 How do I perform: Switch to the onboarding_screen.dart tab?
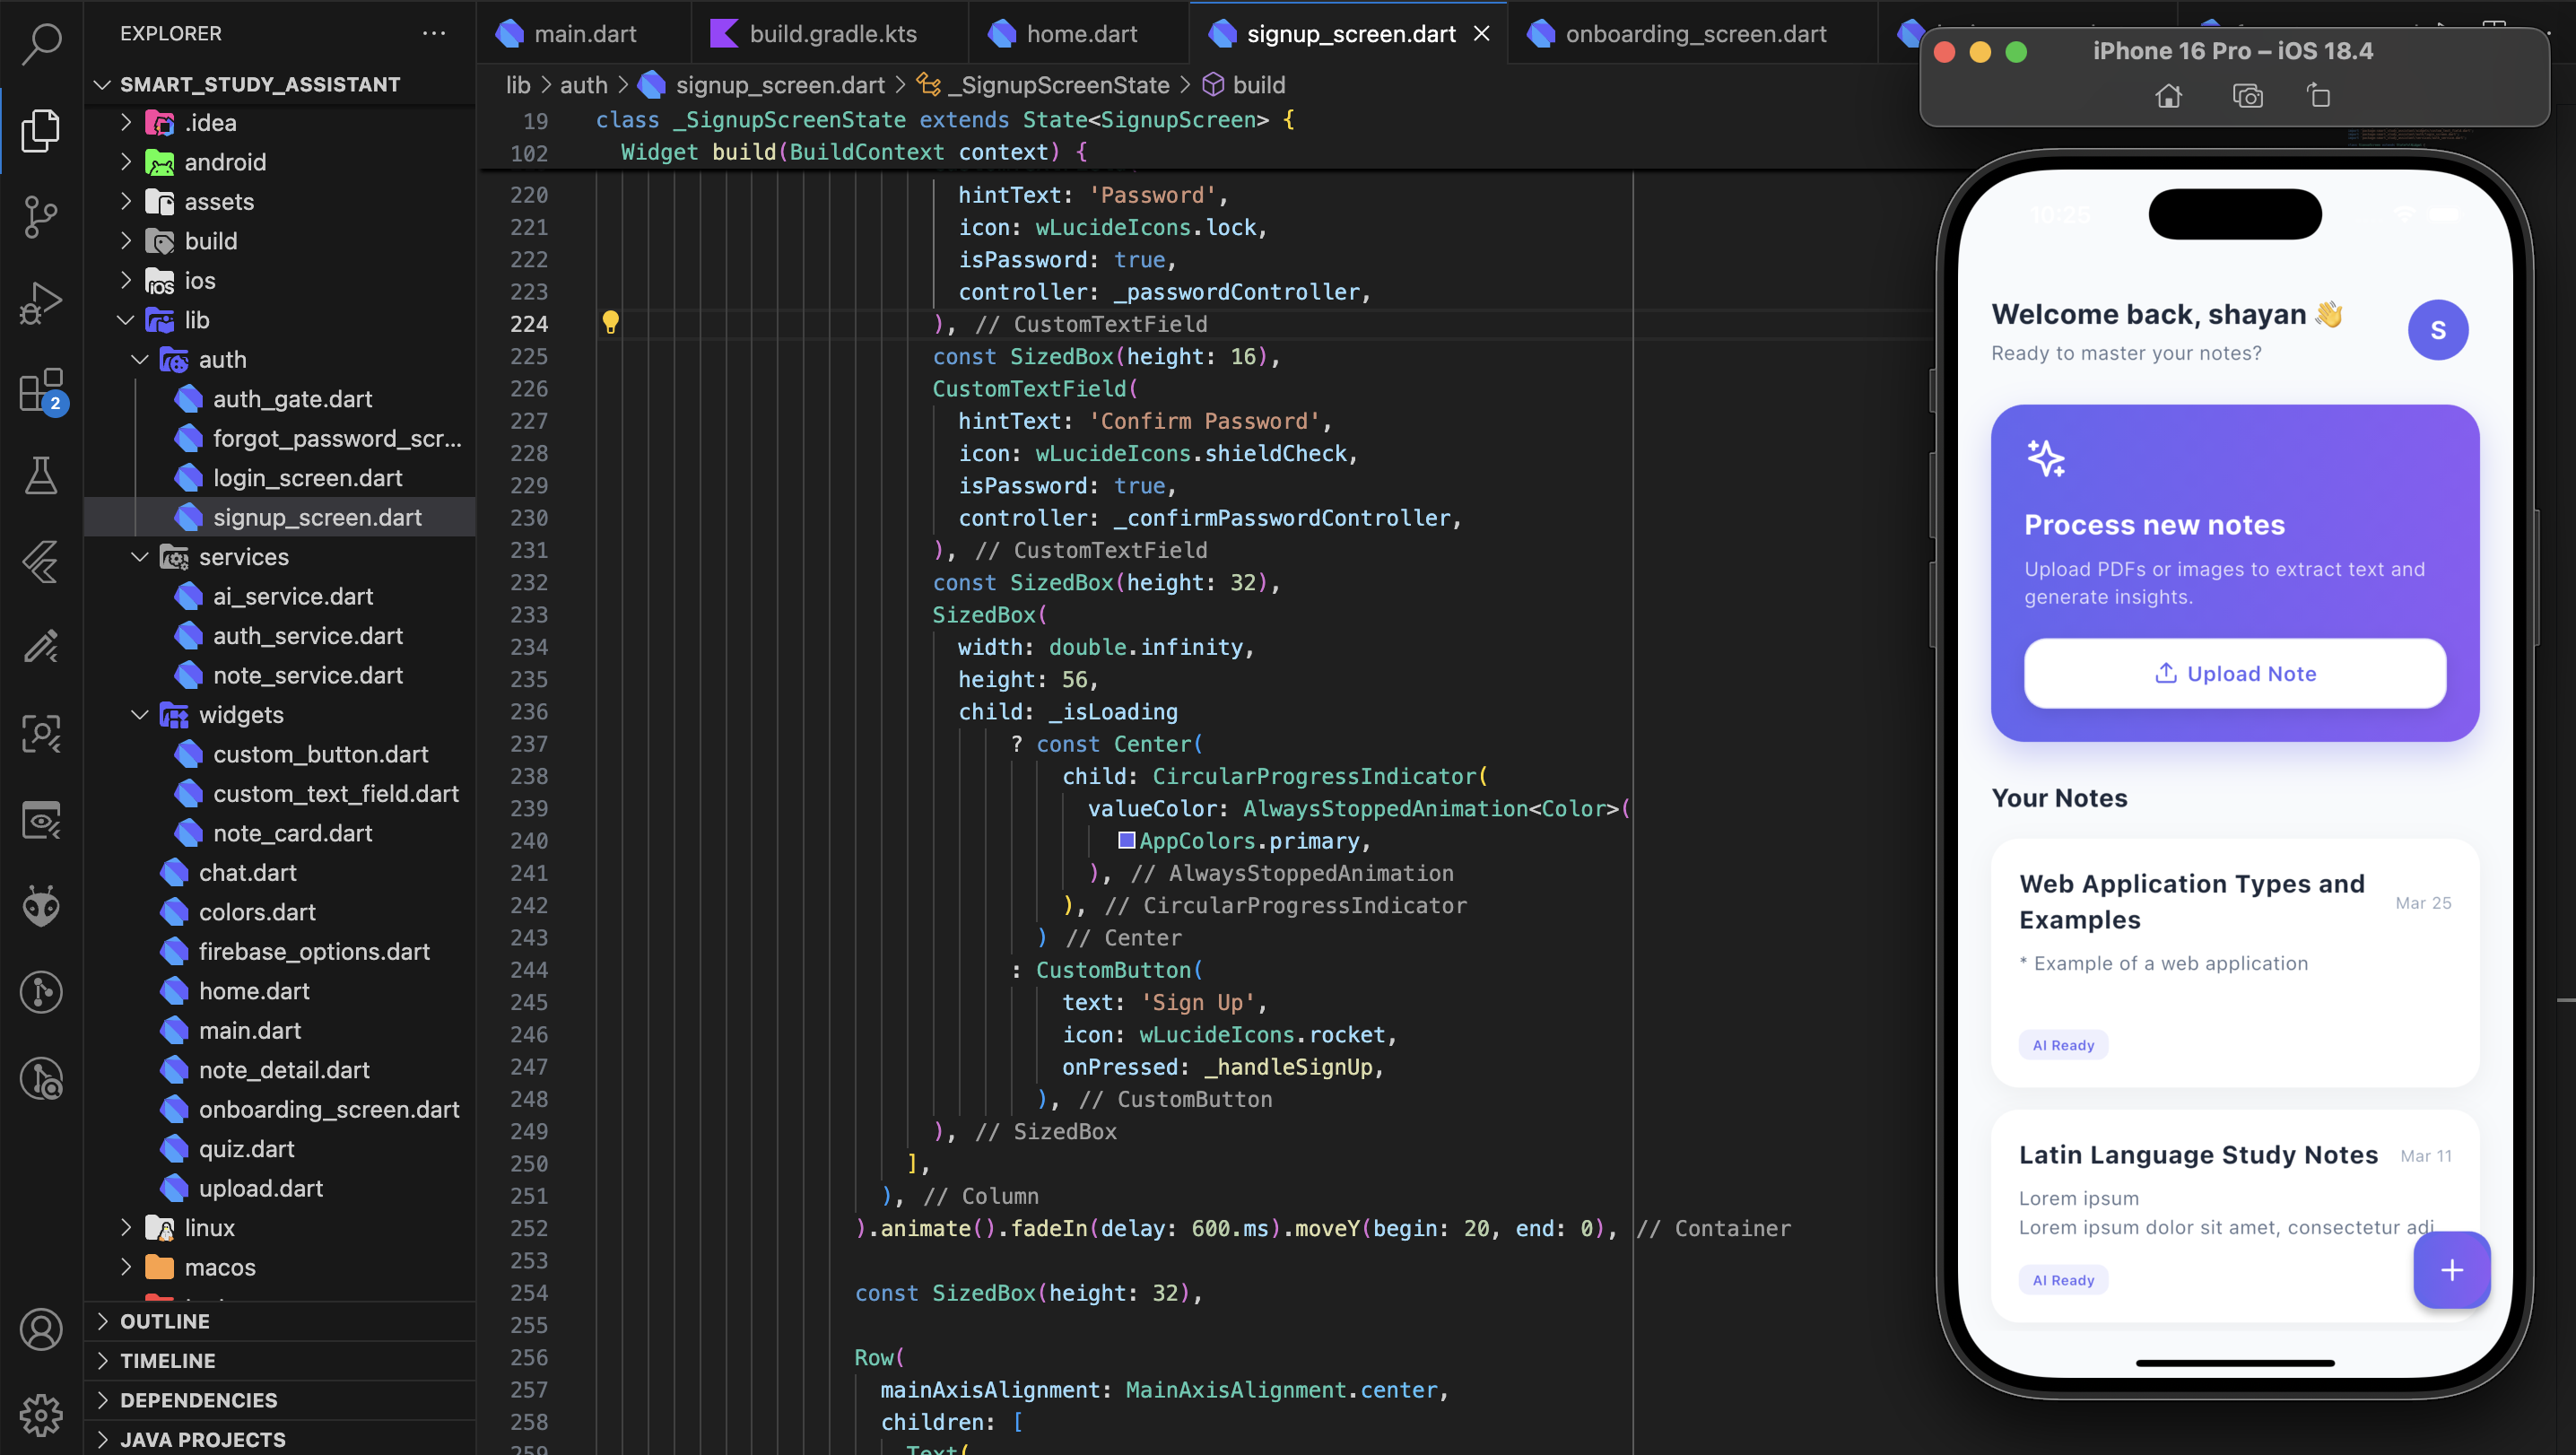(x=1695, y=34)
